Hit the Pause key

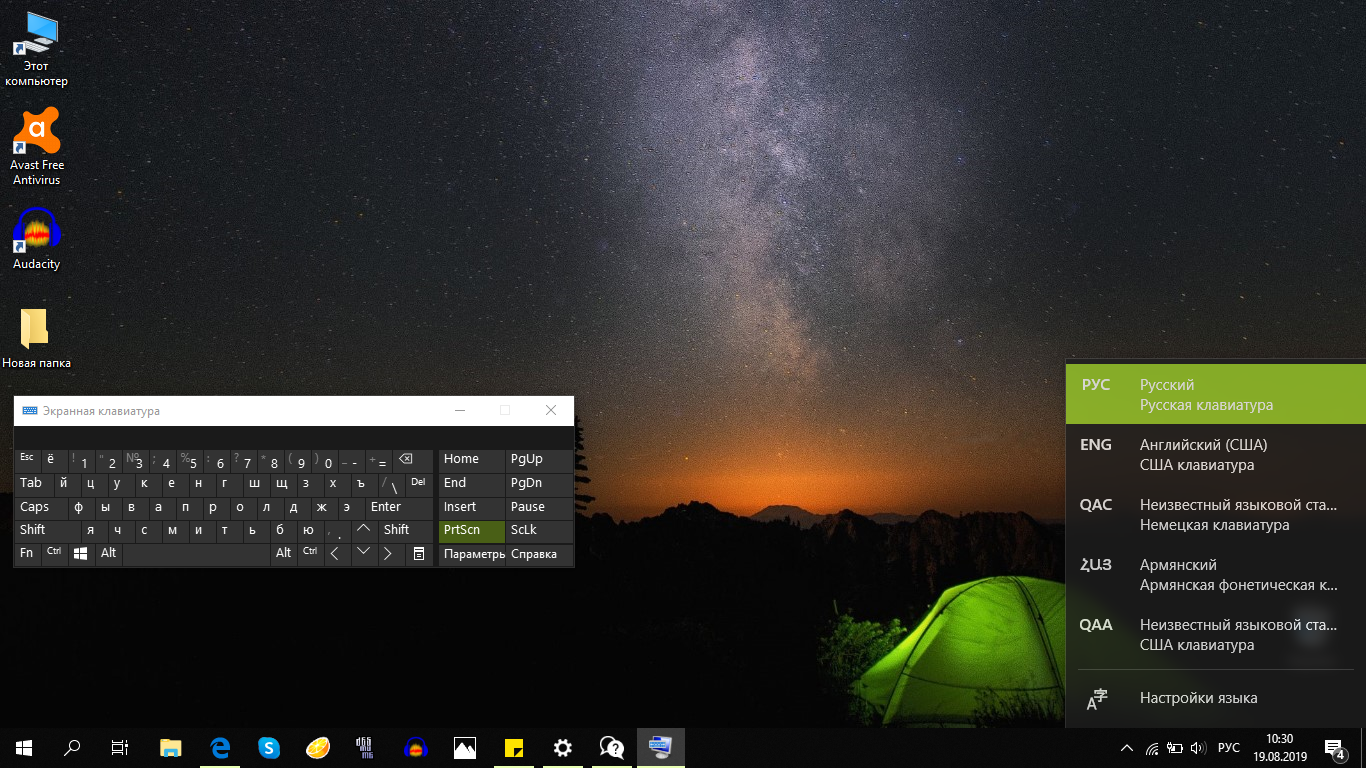pyautogui.click(x=539, y=507)
